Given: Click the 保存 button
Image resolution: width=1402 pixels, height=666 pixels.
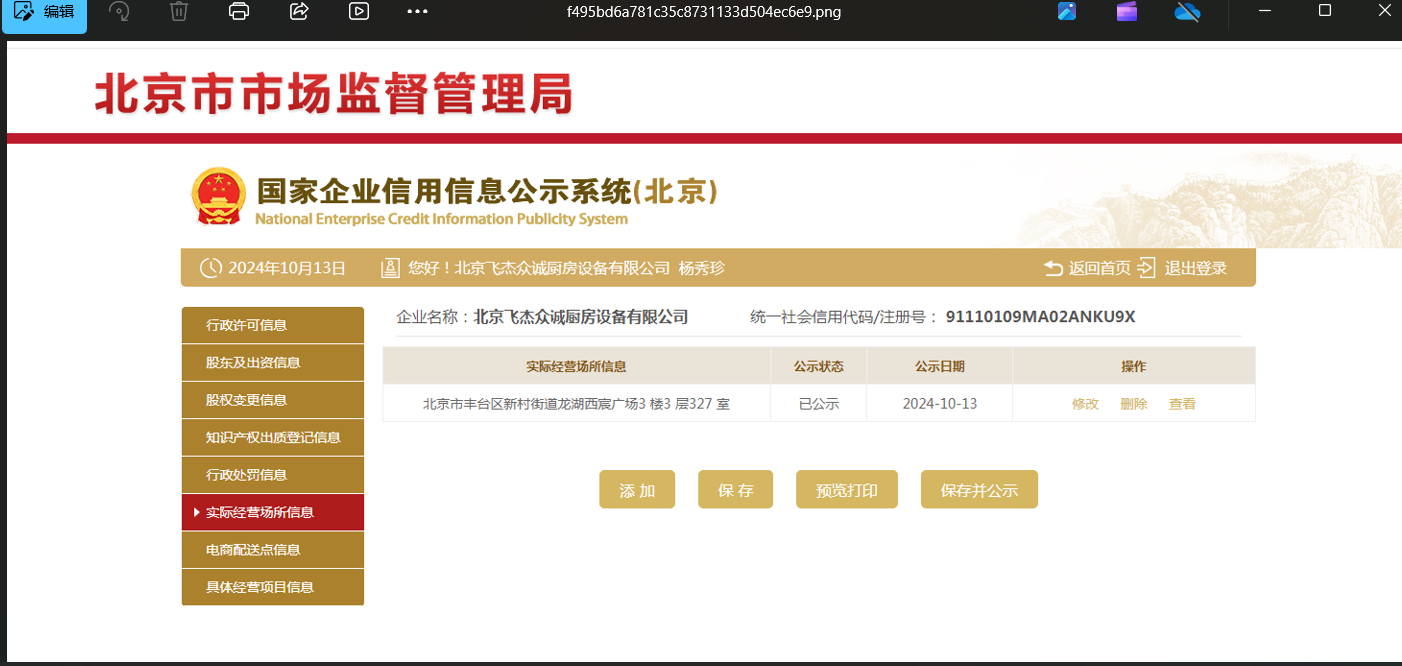Looking at the screenshot, I should tap(735, 490).
